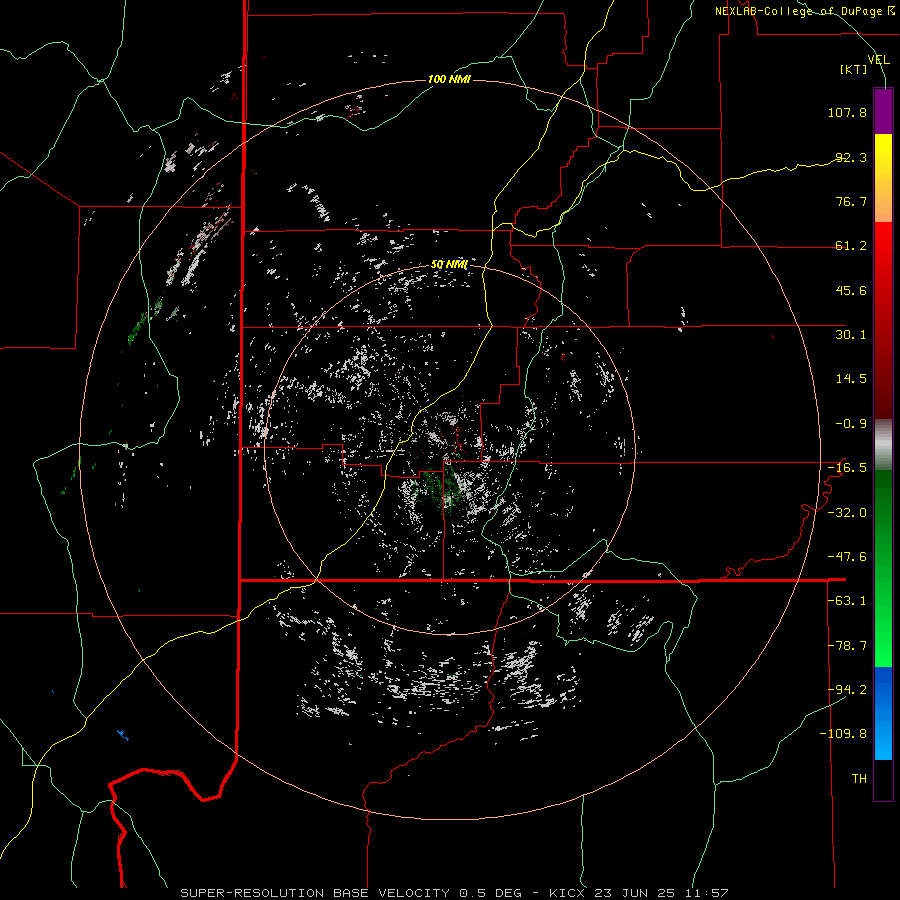Select the VEL legend title
Viewport: 900px width, 900px height.
[879, 60]
